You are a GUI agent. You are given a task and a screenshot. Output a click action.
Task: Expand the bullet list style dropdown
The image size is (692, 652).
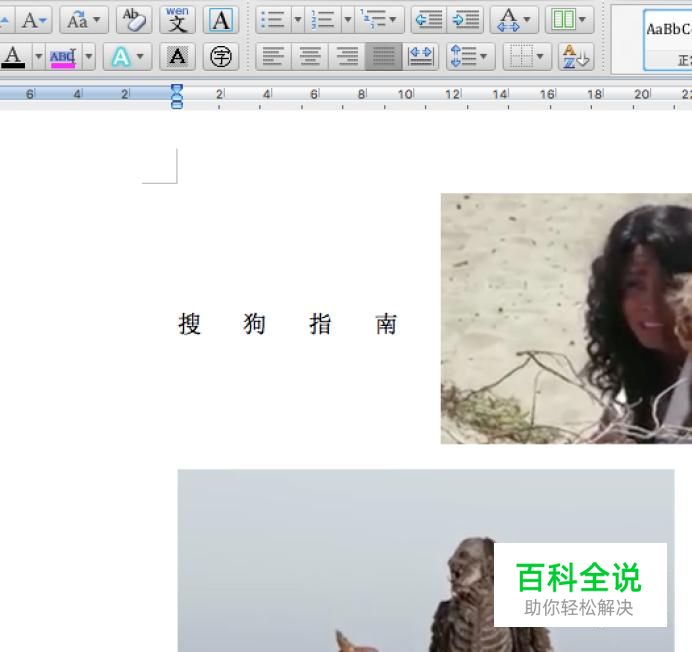click(x=297, y=20)
